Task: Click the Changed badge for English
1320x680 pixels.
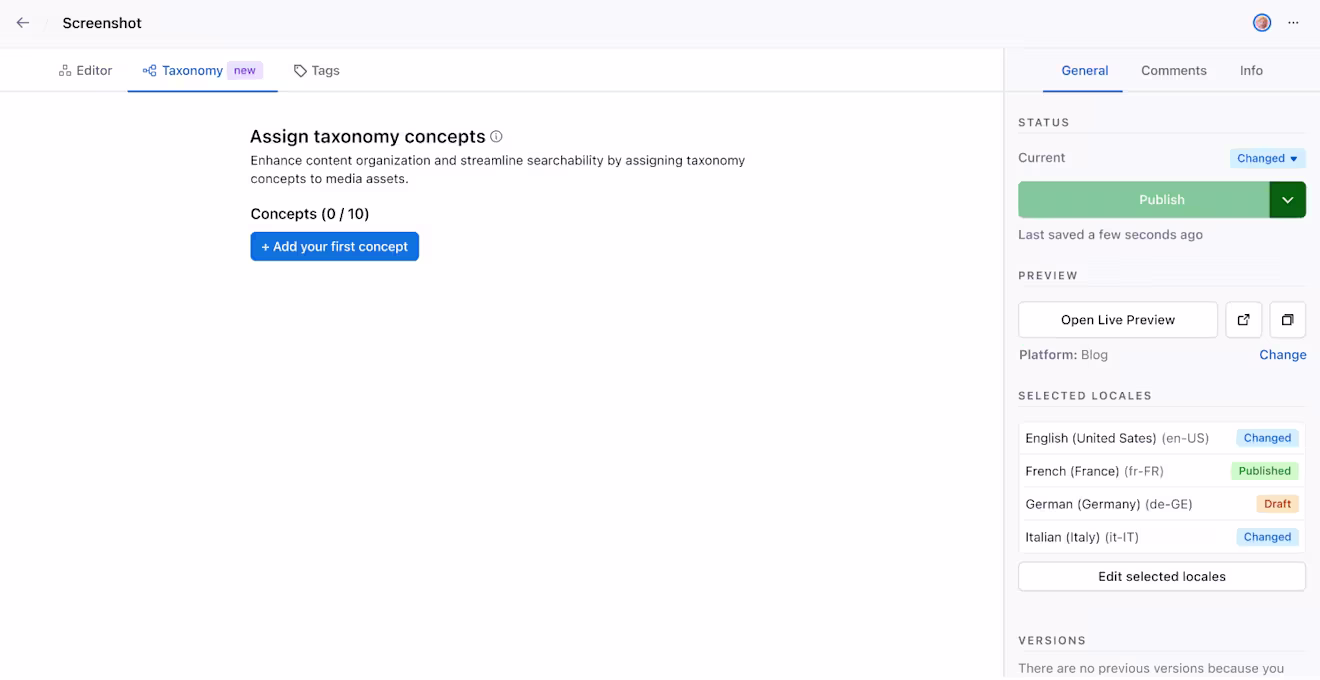Action: [x=1267, y=438]
